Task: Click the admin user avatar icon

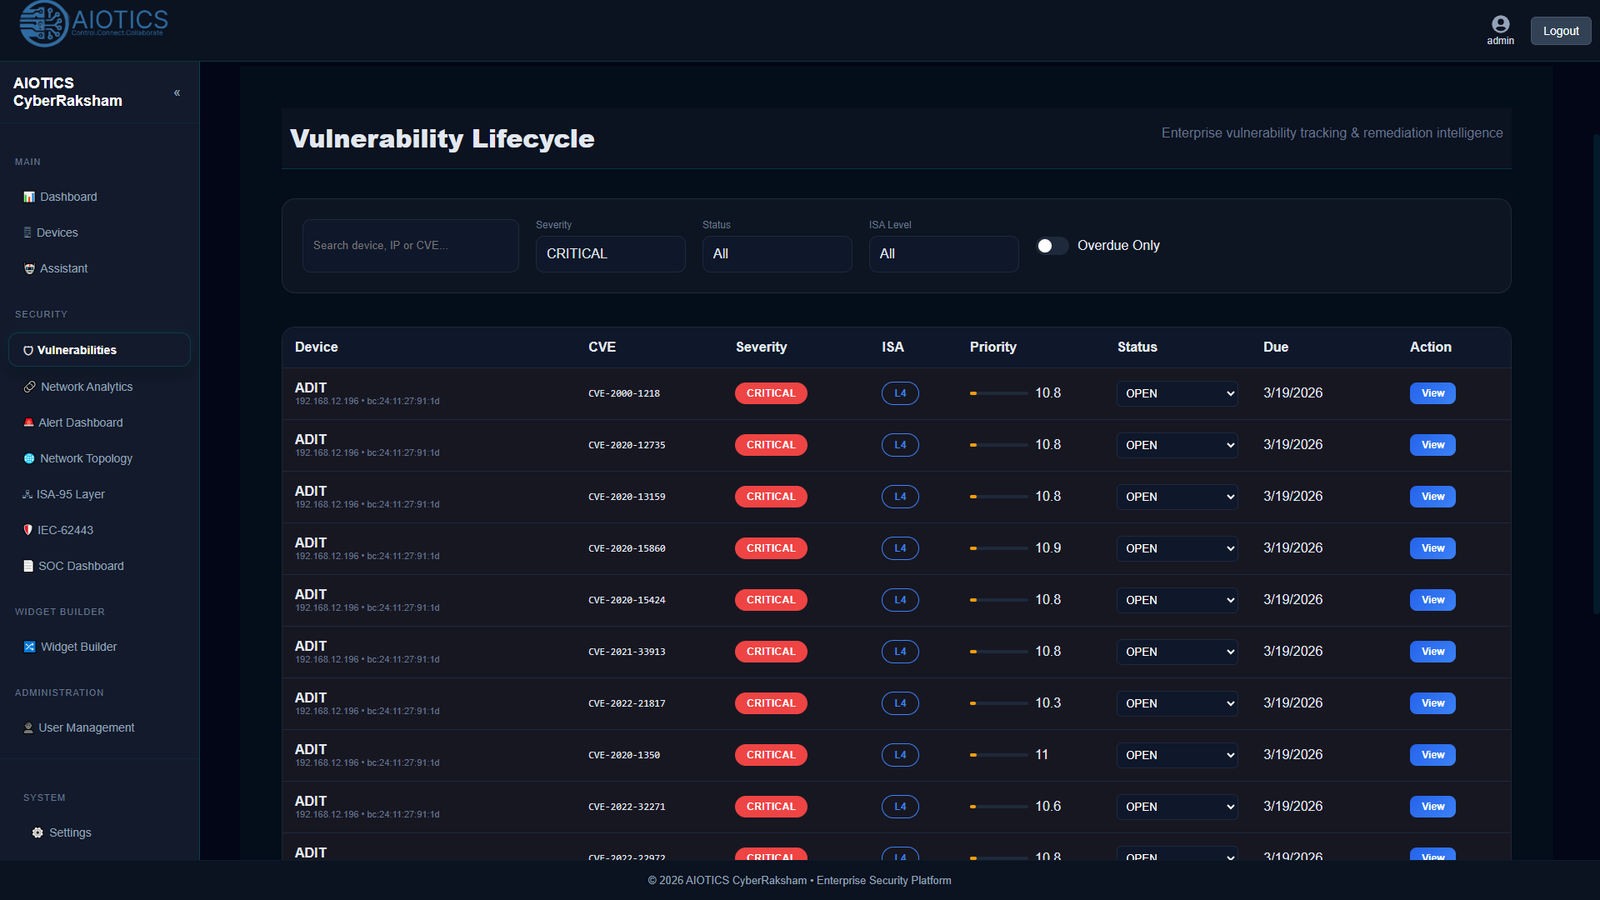Action: (x=1500, y=24)
